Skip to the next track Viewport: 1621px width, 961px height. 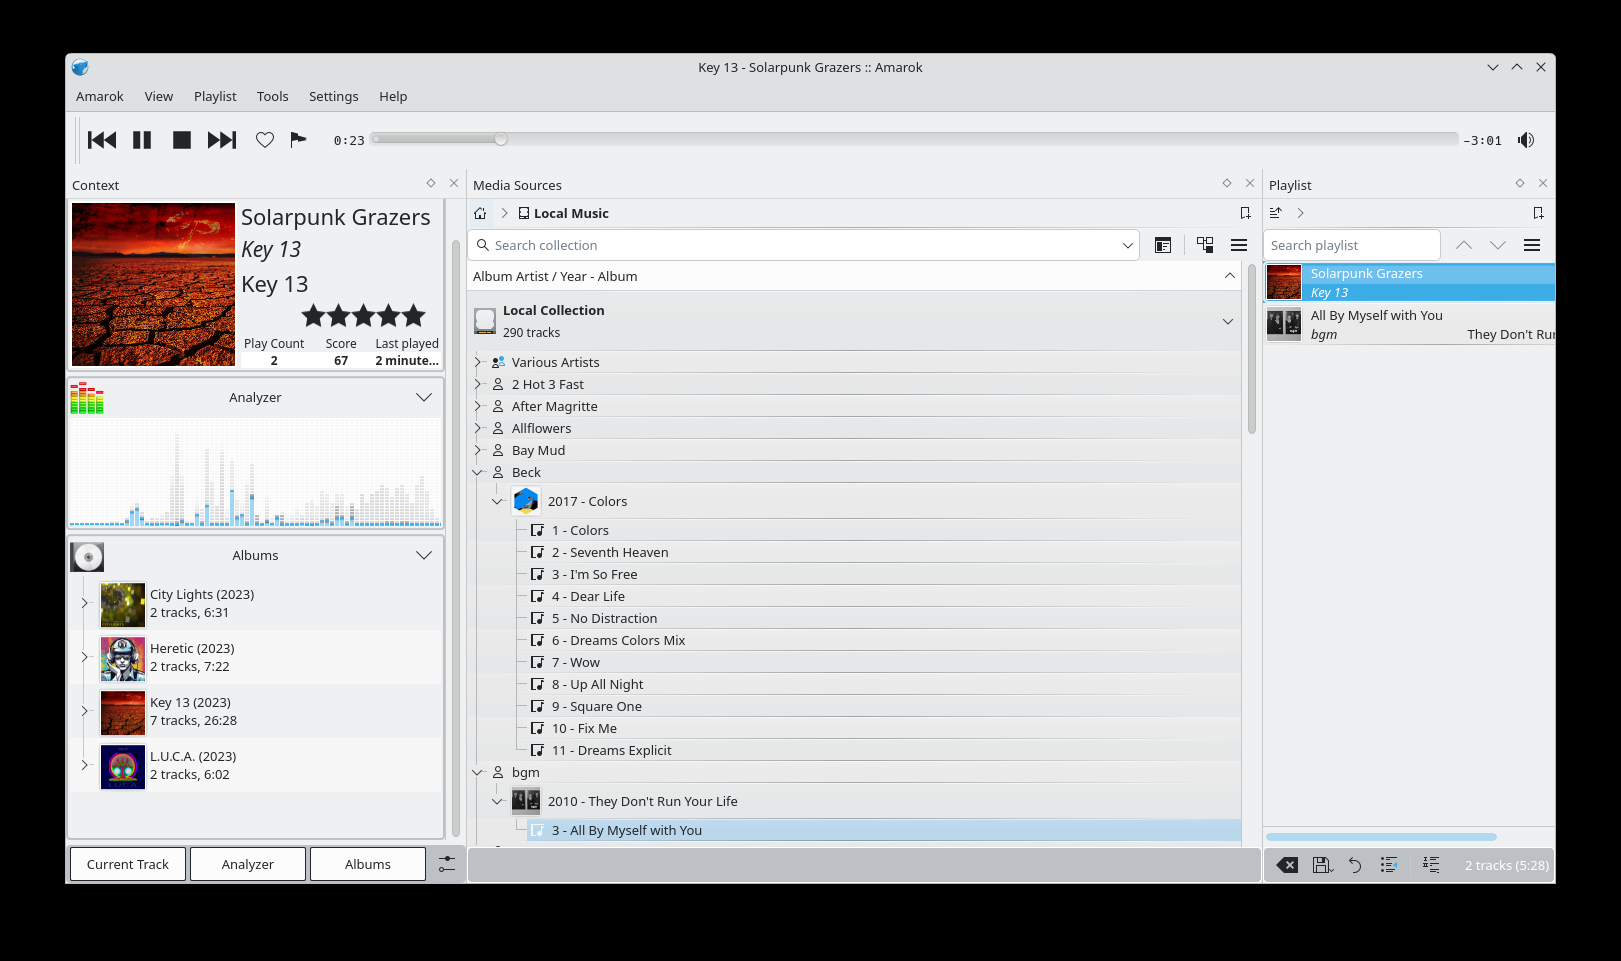[222, 140]
